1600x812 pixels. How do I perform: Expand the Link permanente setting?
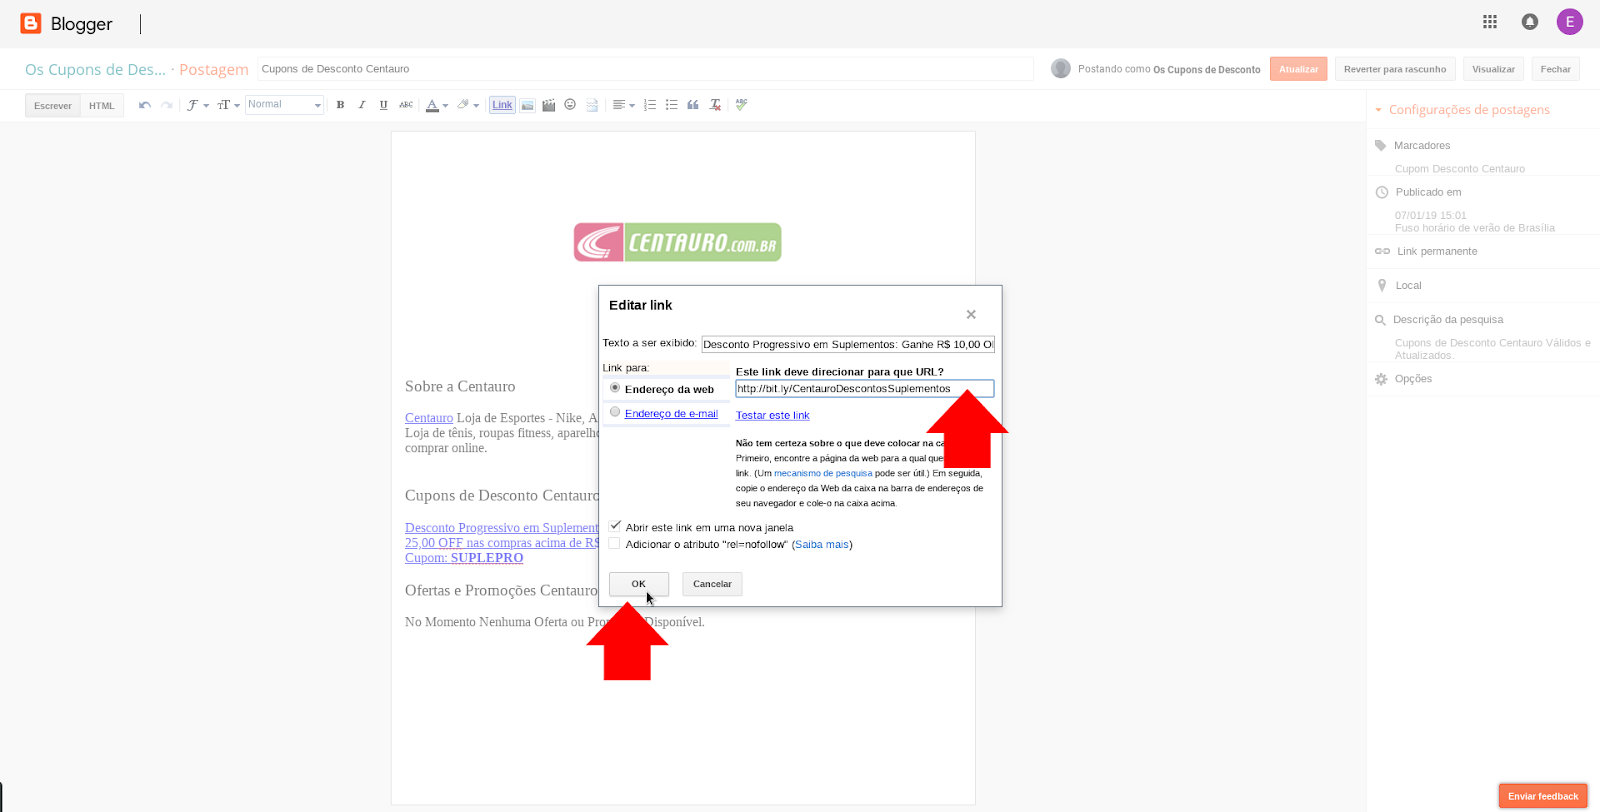(1436, 252)
